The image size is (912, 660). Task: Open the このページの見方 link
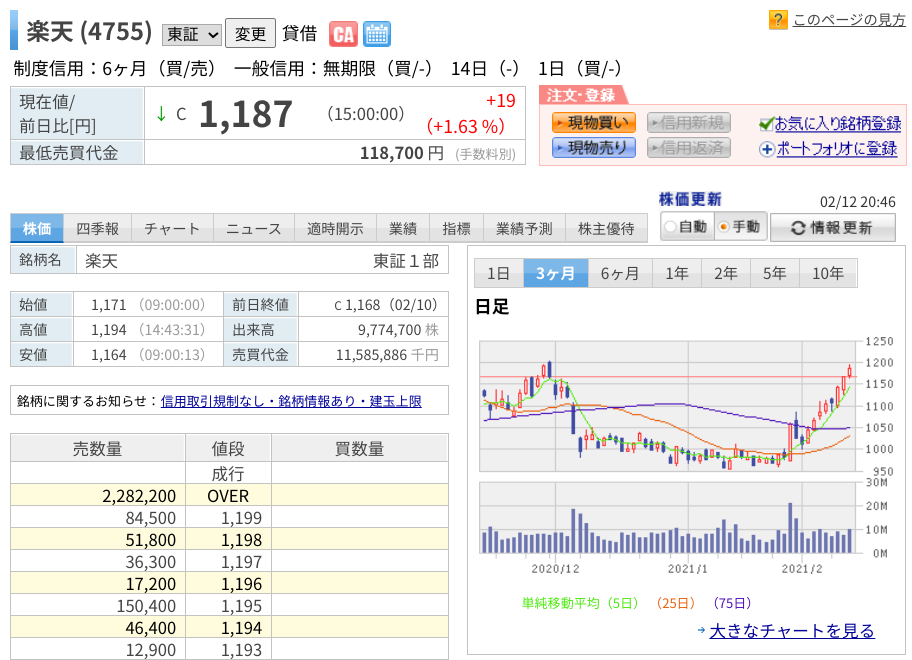[x=849, y=20]
